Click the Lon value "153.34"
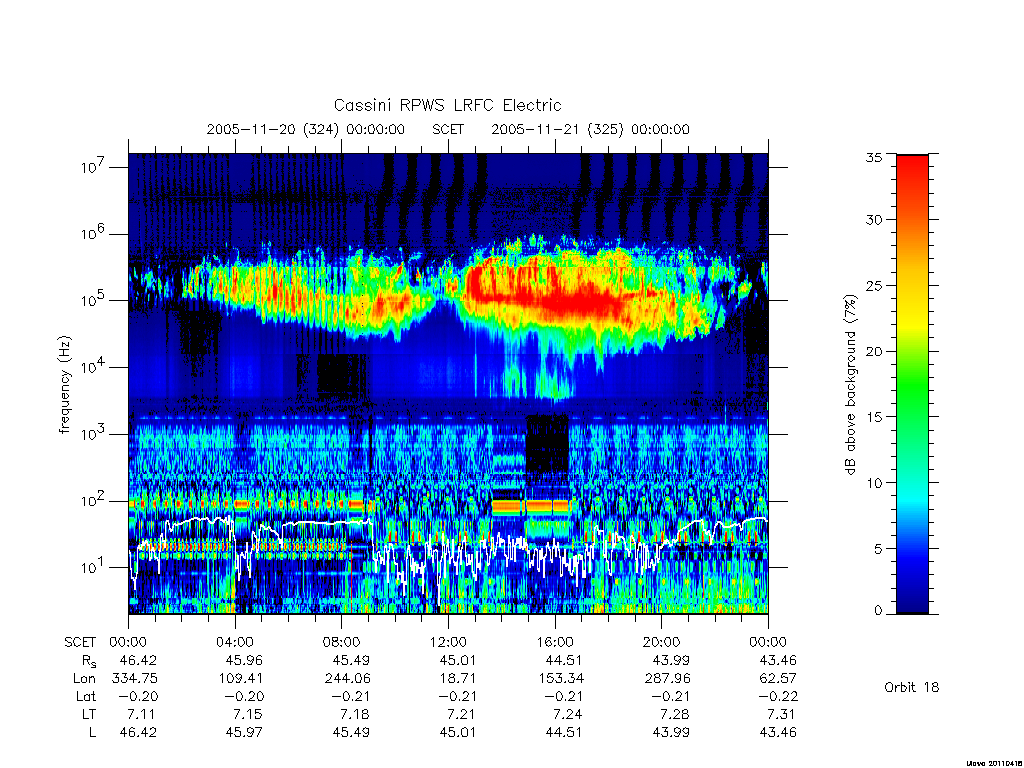 pos(560,679)
